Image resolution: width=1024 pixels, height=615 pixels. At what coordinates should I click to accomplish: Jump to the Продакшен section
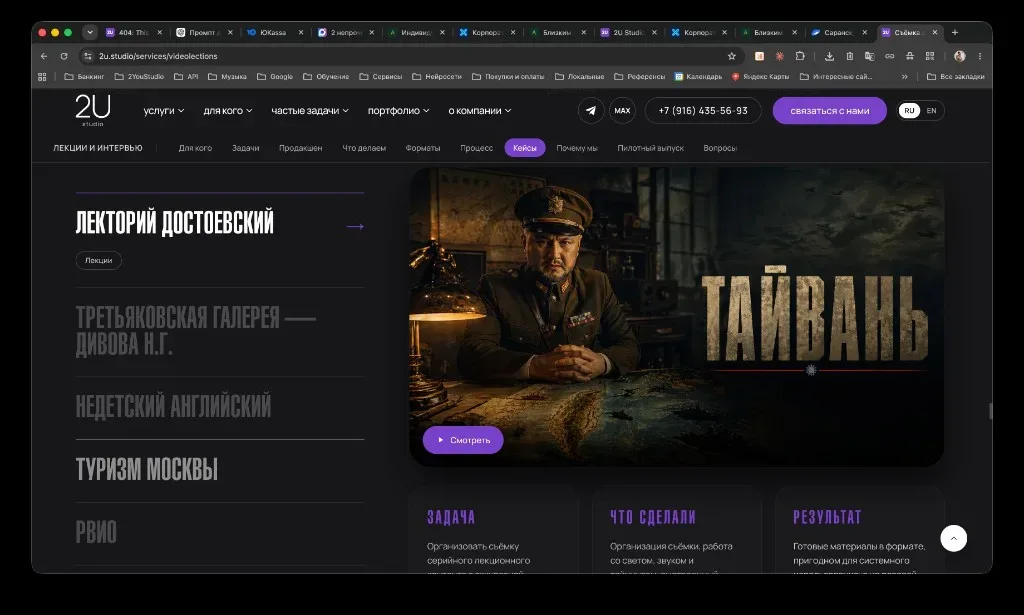point(300,148)
